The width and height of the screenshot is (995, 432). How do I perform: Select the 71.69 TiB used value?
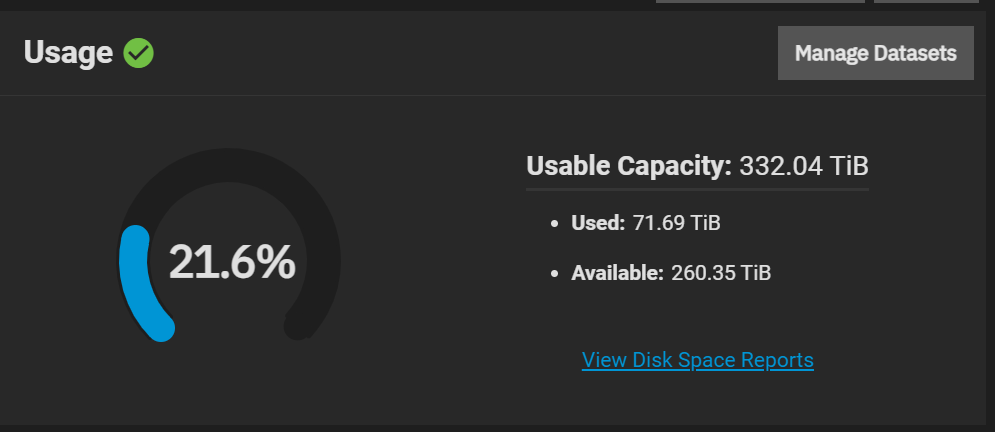click(x=676, y=223)
